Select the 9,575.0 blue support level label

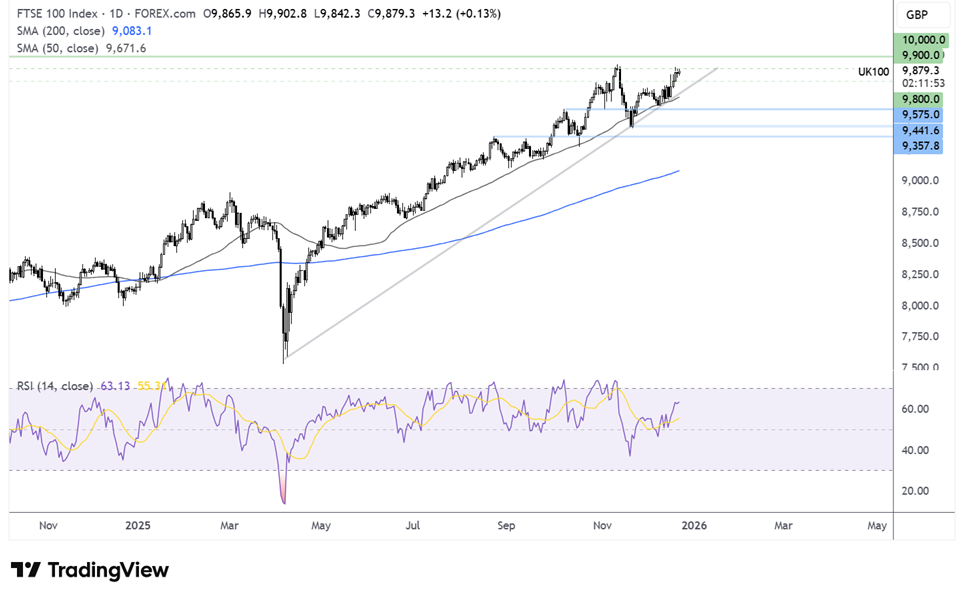921,115
